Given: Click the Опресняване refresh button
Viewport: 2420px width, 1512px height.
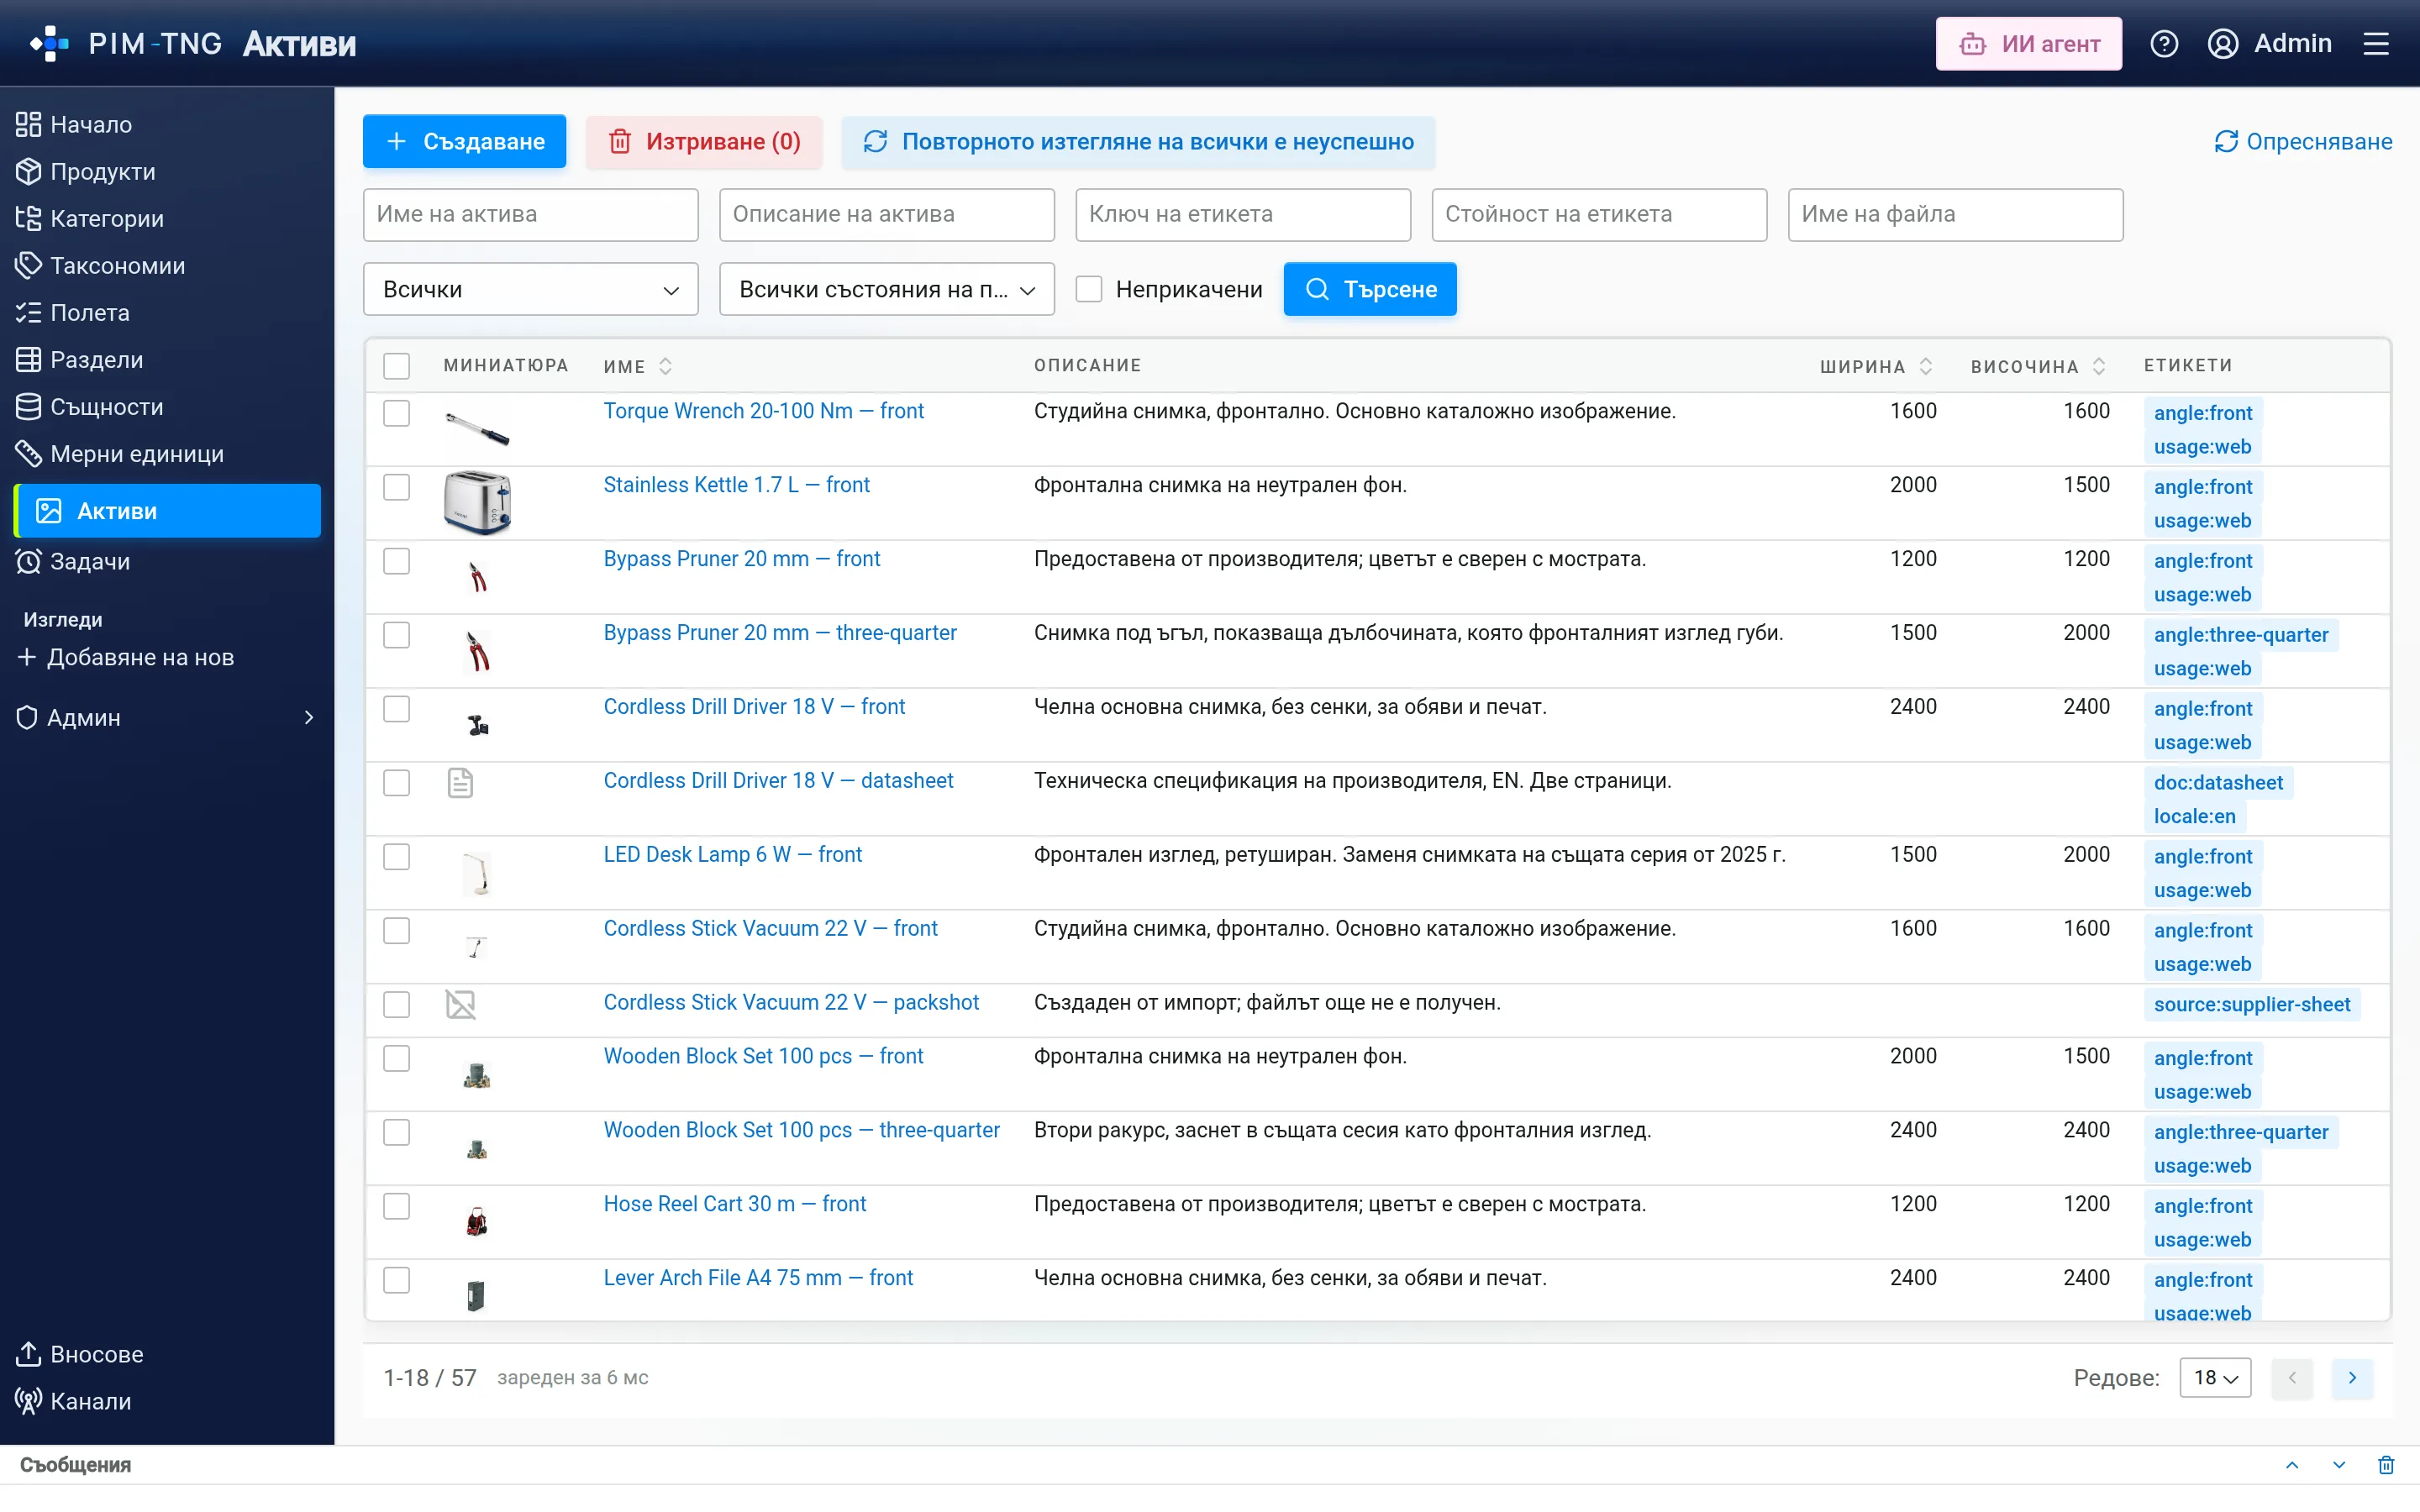Looking at the screenshot, I should click(2303, 142).
